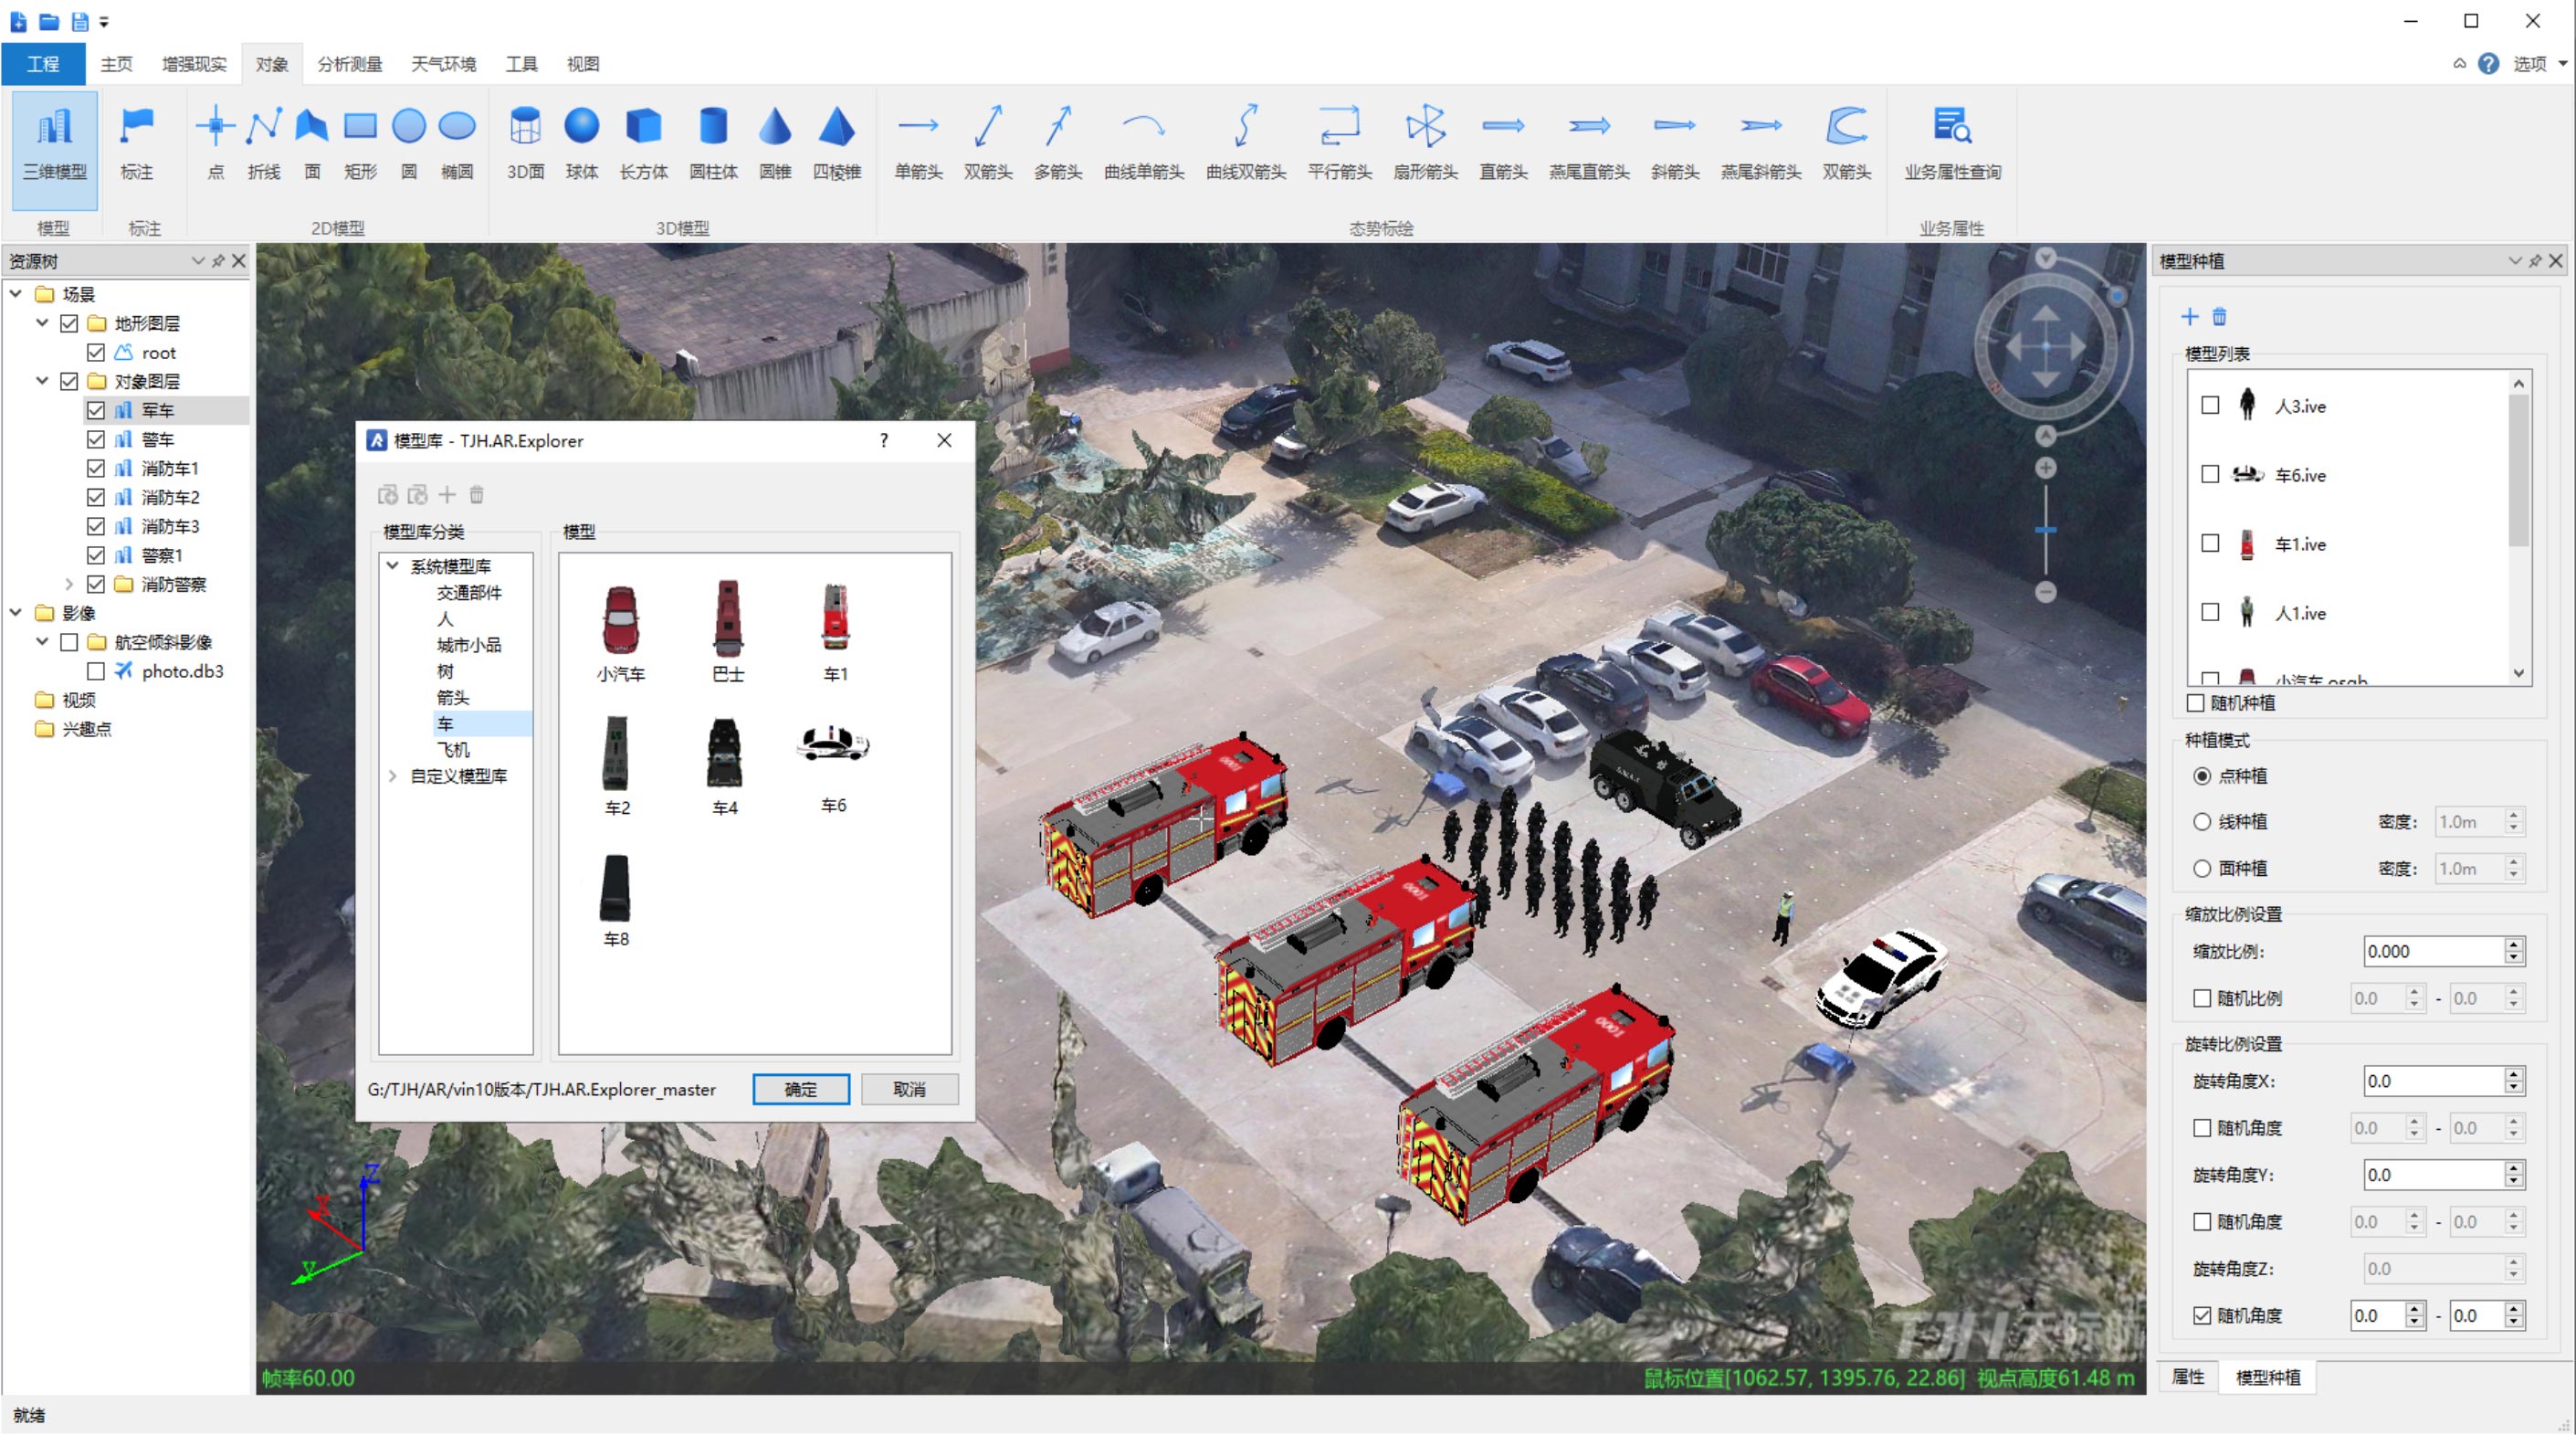
Task: Click the blue plus icon in 模型种植 panel
Action: click(x=2189, y=317)
